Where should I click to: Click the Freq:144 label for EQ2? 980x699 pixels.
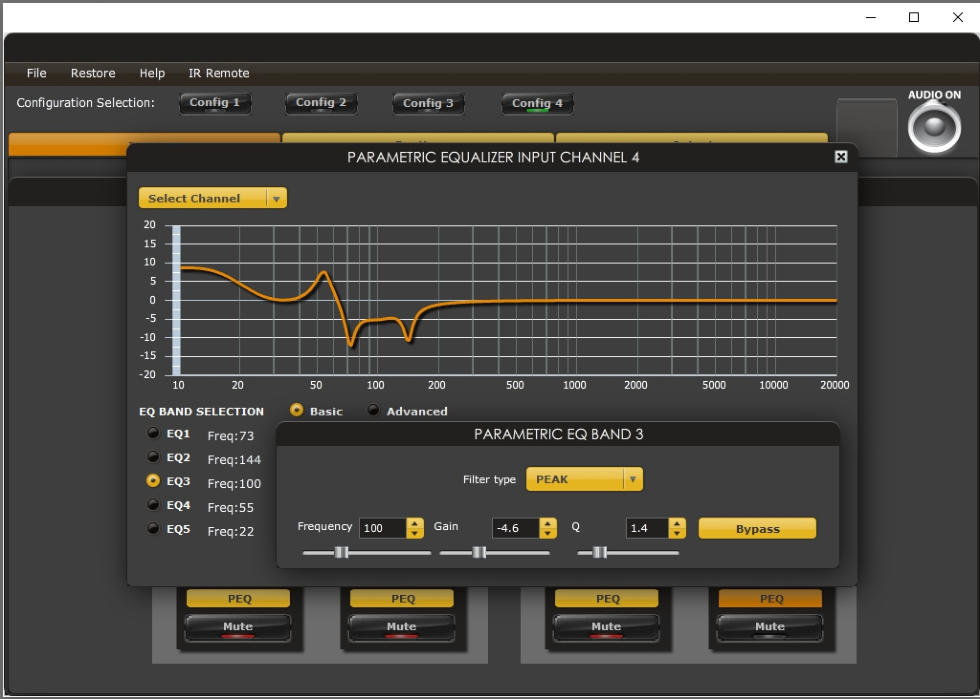tap(234, 459)
